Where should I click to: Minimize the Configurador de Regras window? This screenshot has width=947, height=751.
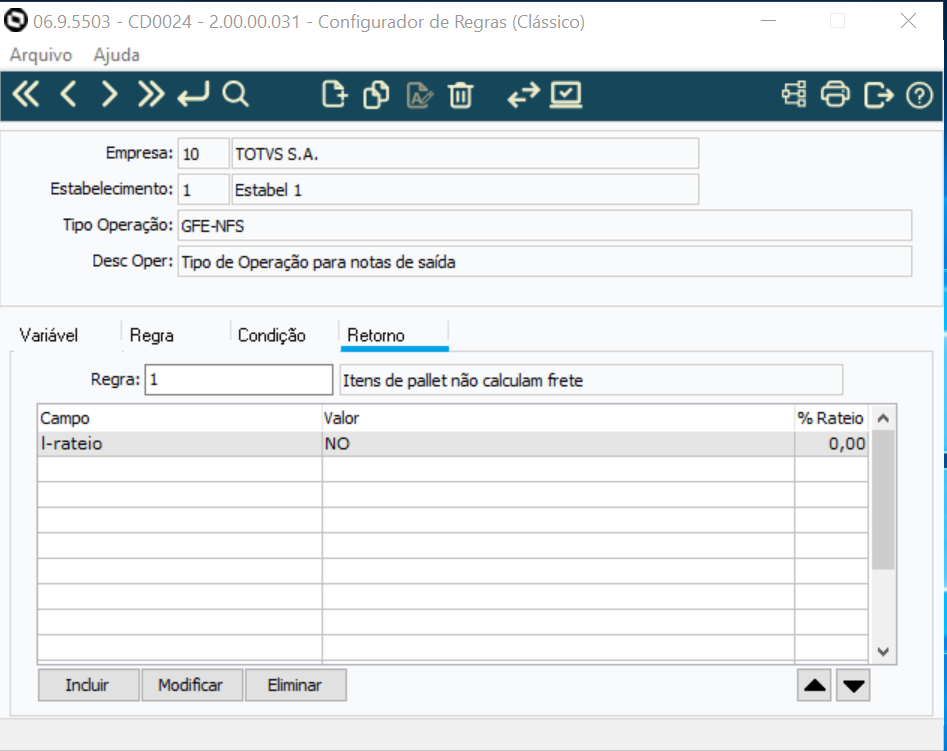[768, 21]
